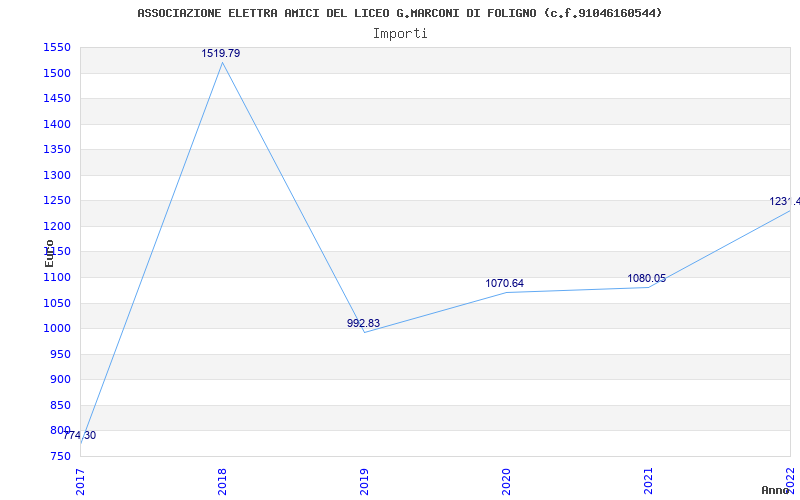
Task: Click the 'Anno' x-axis title
Action: click(775, 490)
